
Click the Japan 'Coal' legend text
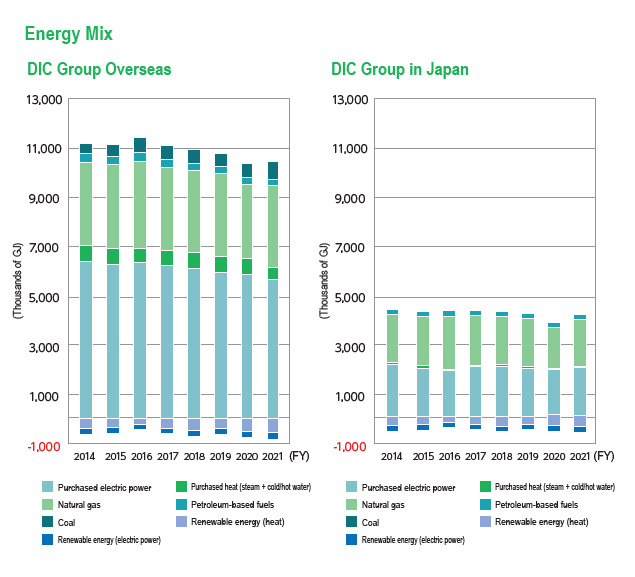point(370,522)
